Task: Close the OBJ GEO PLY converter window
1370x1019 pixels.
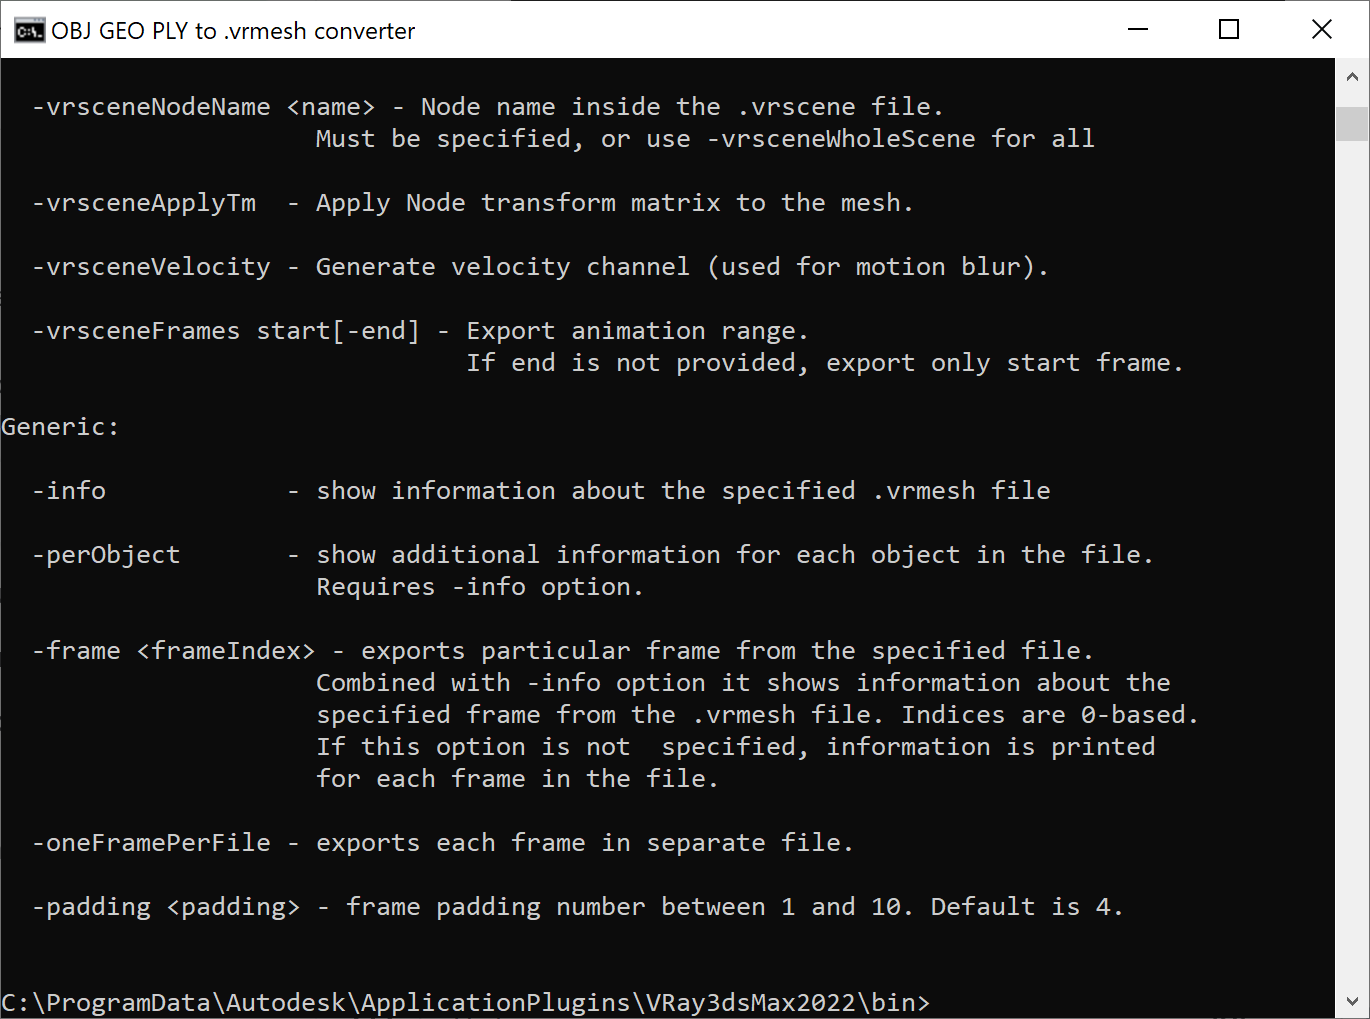Action: click(x=1321, y=30)
